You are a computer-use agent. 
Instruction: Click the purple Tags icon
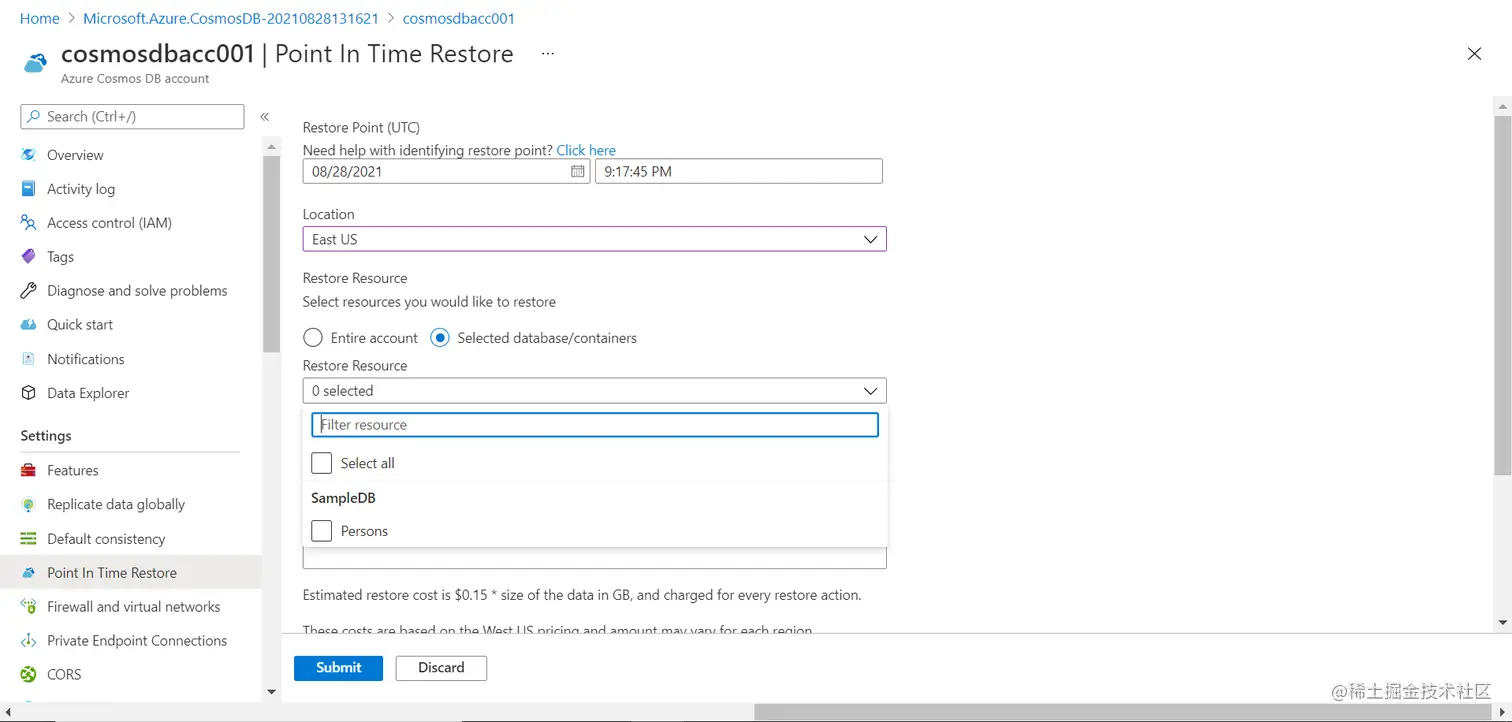29,257
